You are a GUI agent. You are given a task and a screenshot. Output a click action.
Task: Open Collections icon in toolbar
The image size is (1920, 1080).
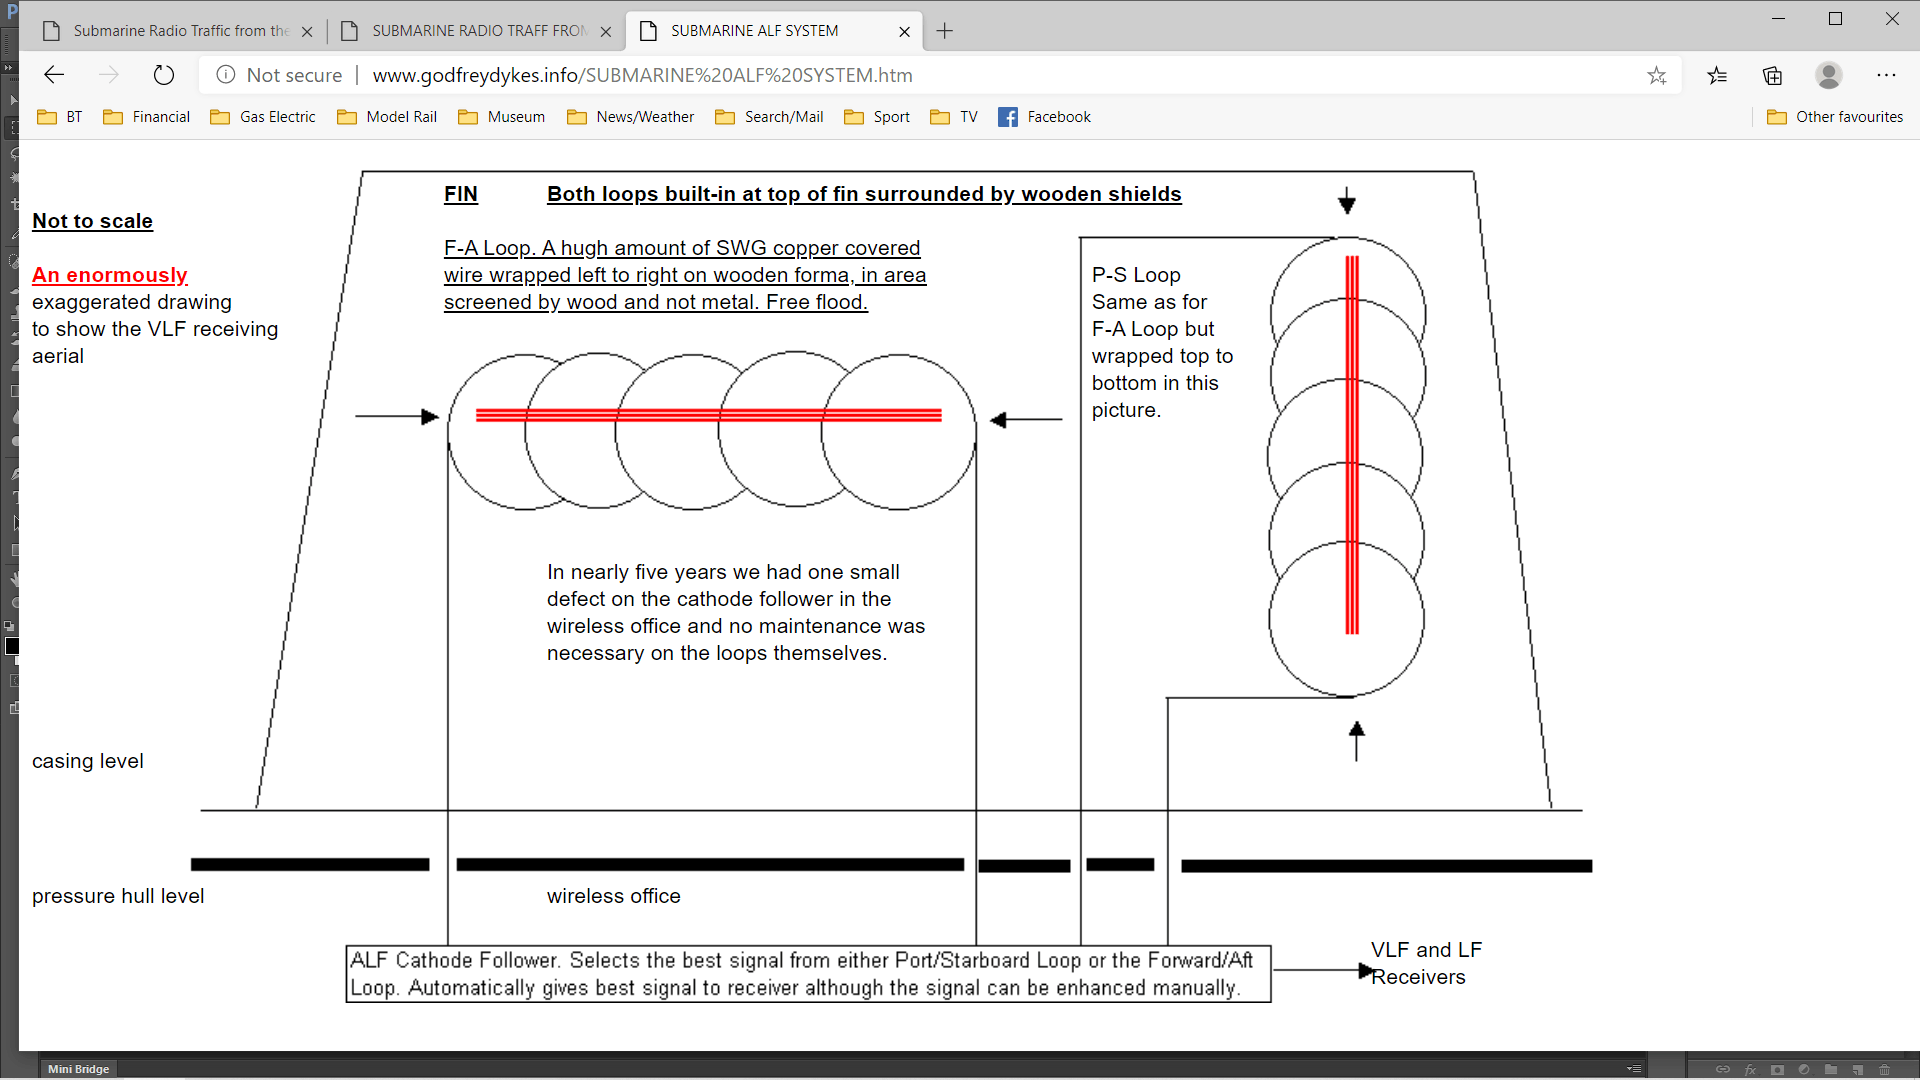point(1773,75)
